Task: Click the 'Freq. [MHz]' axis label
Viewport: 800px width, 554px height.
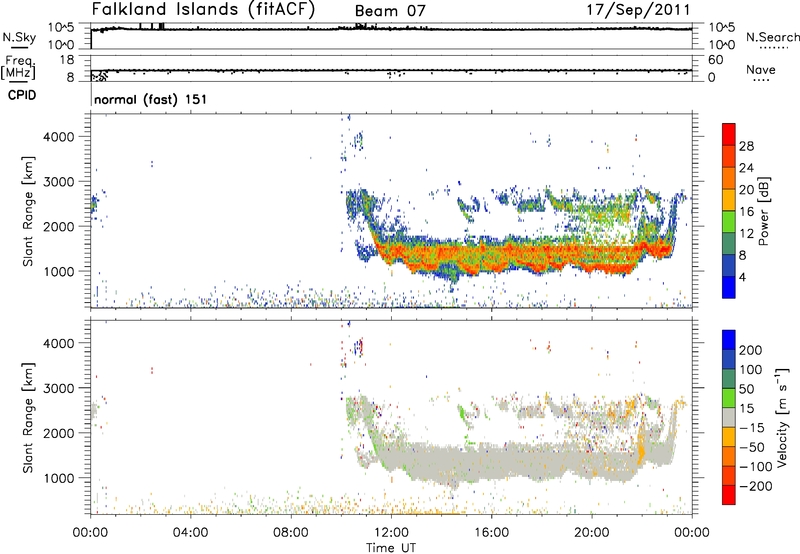Action: [x=18, y=67]
